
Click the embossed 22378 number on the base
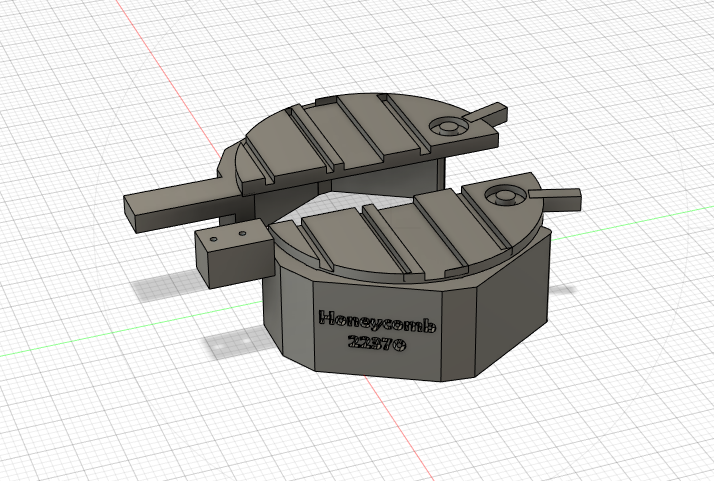(x=376, y=345)
